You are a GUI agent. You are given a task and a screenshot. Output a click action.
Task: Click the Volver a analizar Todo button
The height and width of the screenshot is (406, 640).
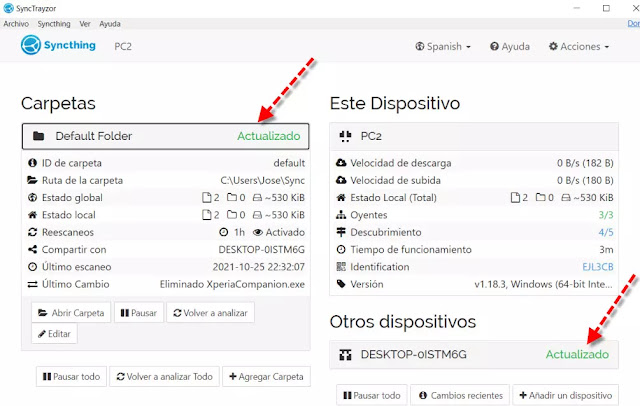tap(164, 376)
